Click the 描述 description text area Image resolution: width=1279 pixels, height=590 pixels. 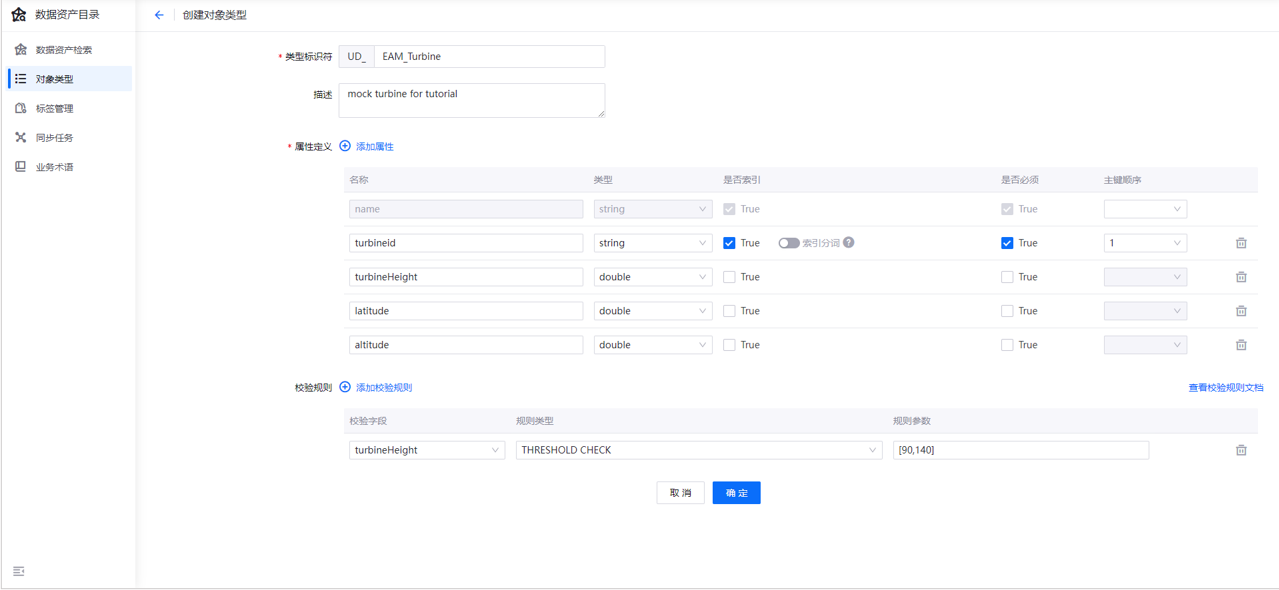coord(471,100)
